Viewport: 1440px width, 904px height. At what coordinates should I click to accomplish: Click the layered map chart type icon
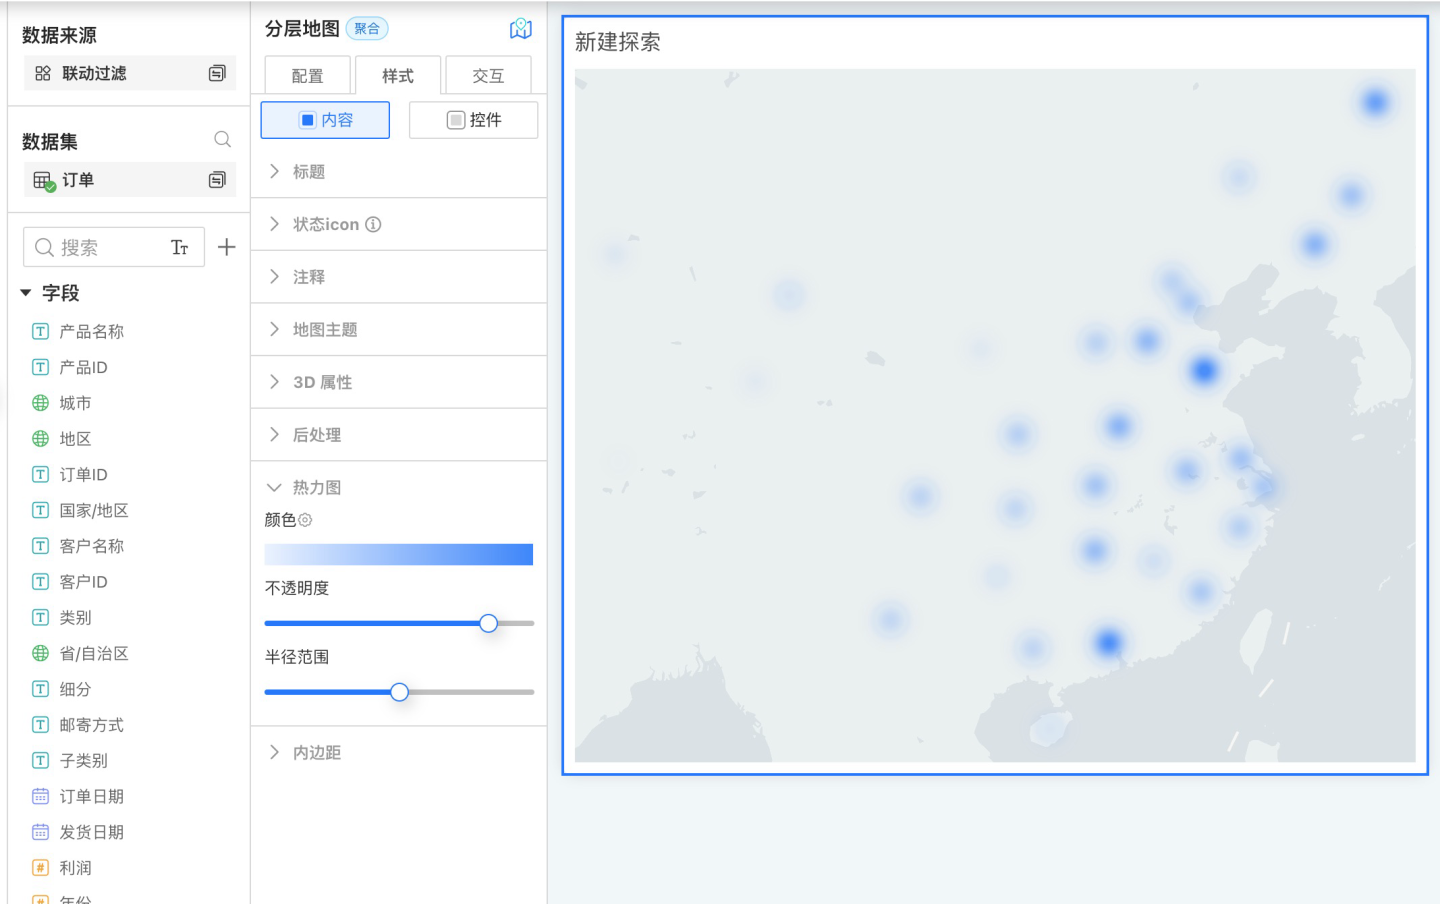click(x=520, y=29)
